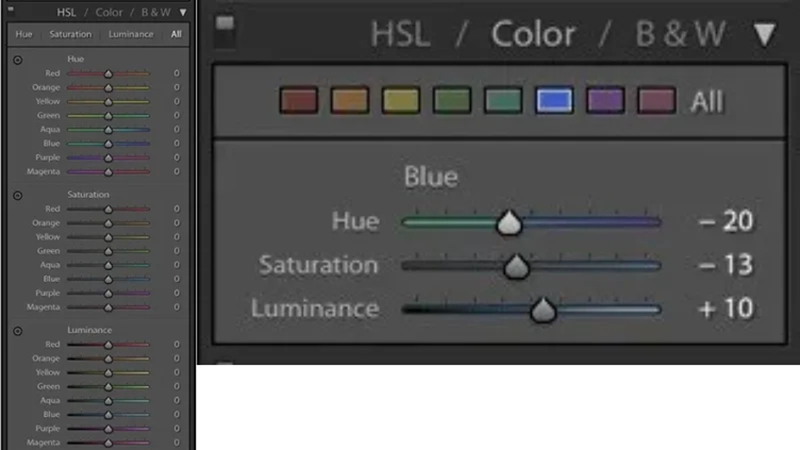This screenshot has width=800, height=450.
Task: Click the Hue Aqua value 0 field
Action: click(x=177, y=129)
